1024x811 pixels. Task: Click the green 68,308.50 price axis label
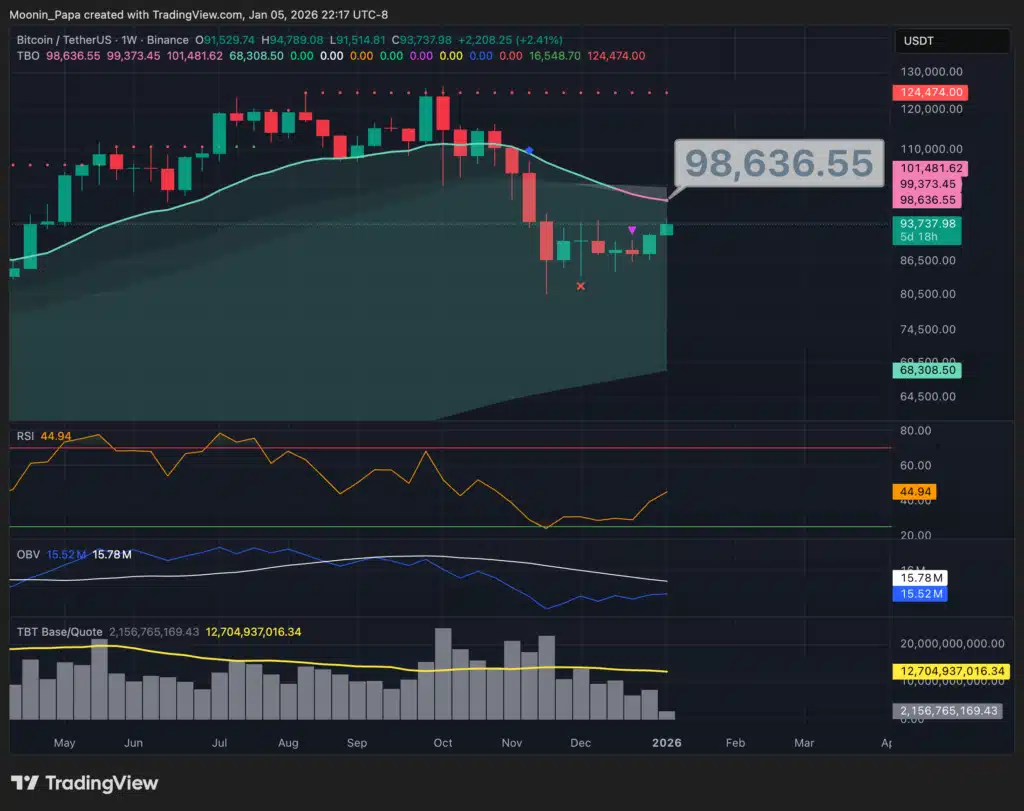click(x=927, y=370)
